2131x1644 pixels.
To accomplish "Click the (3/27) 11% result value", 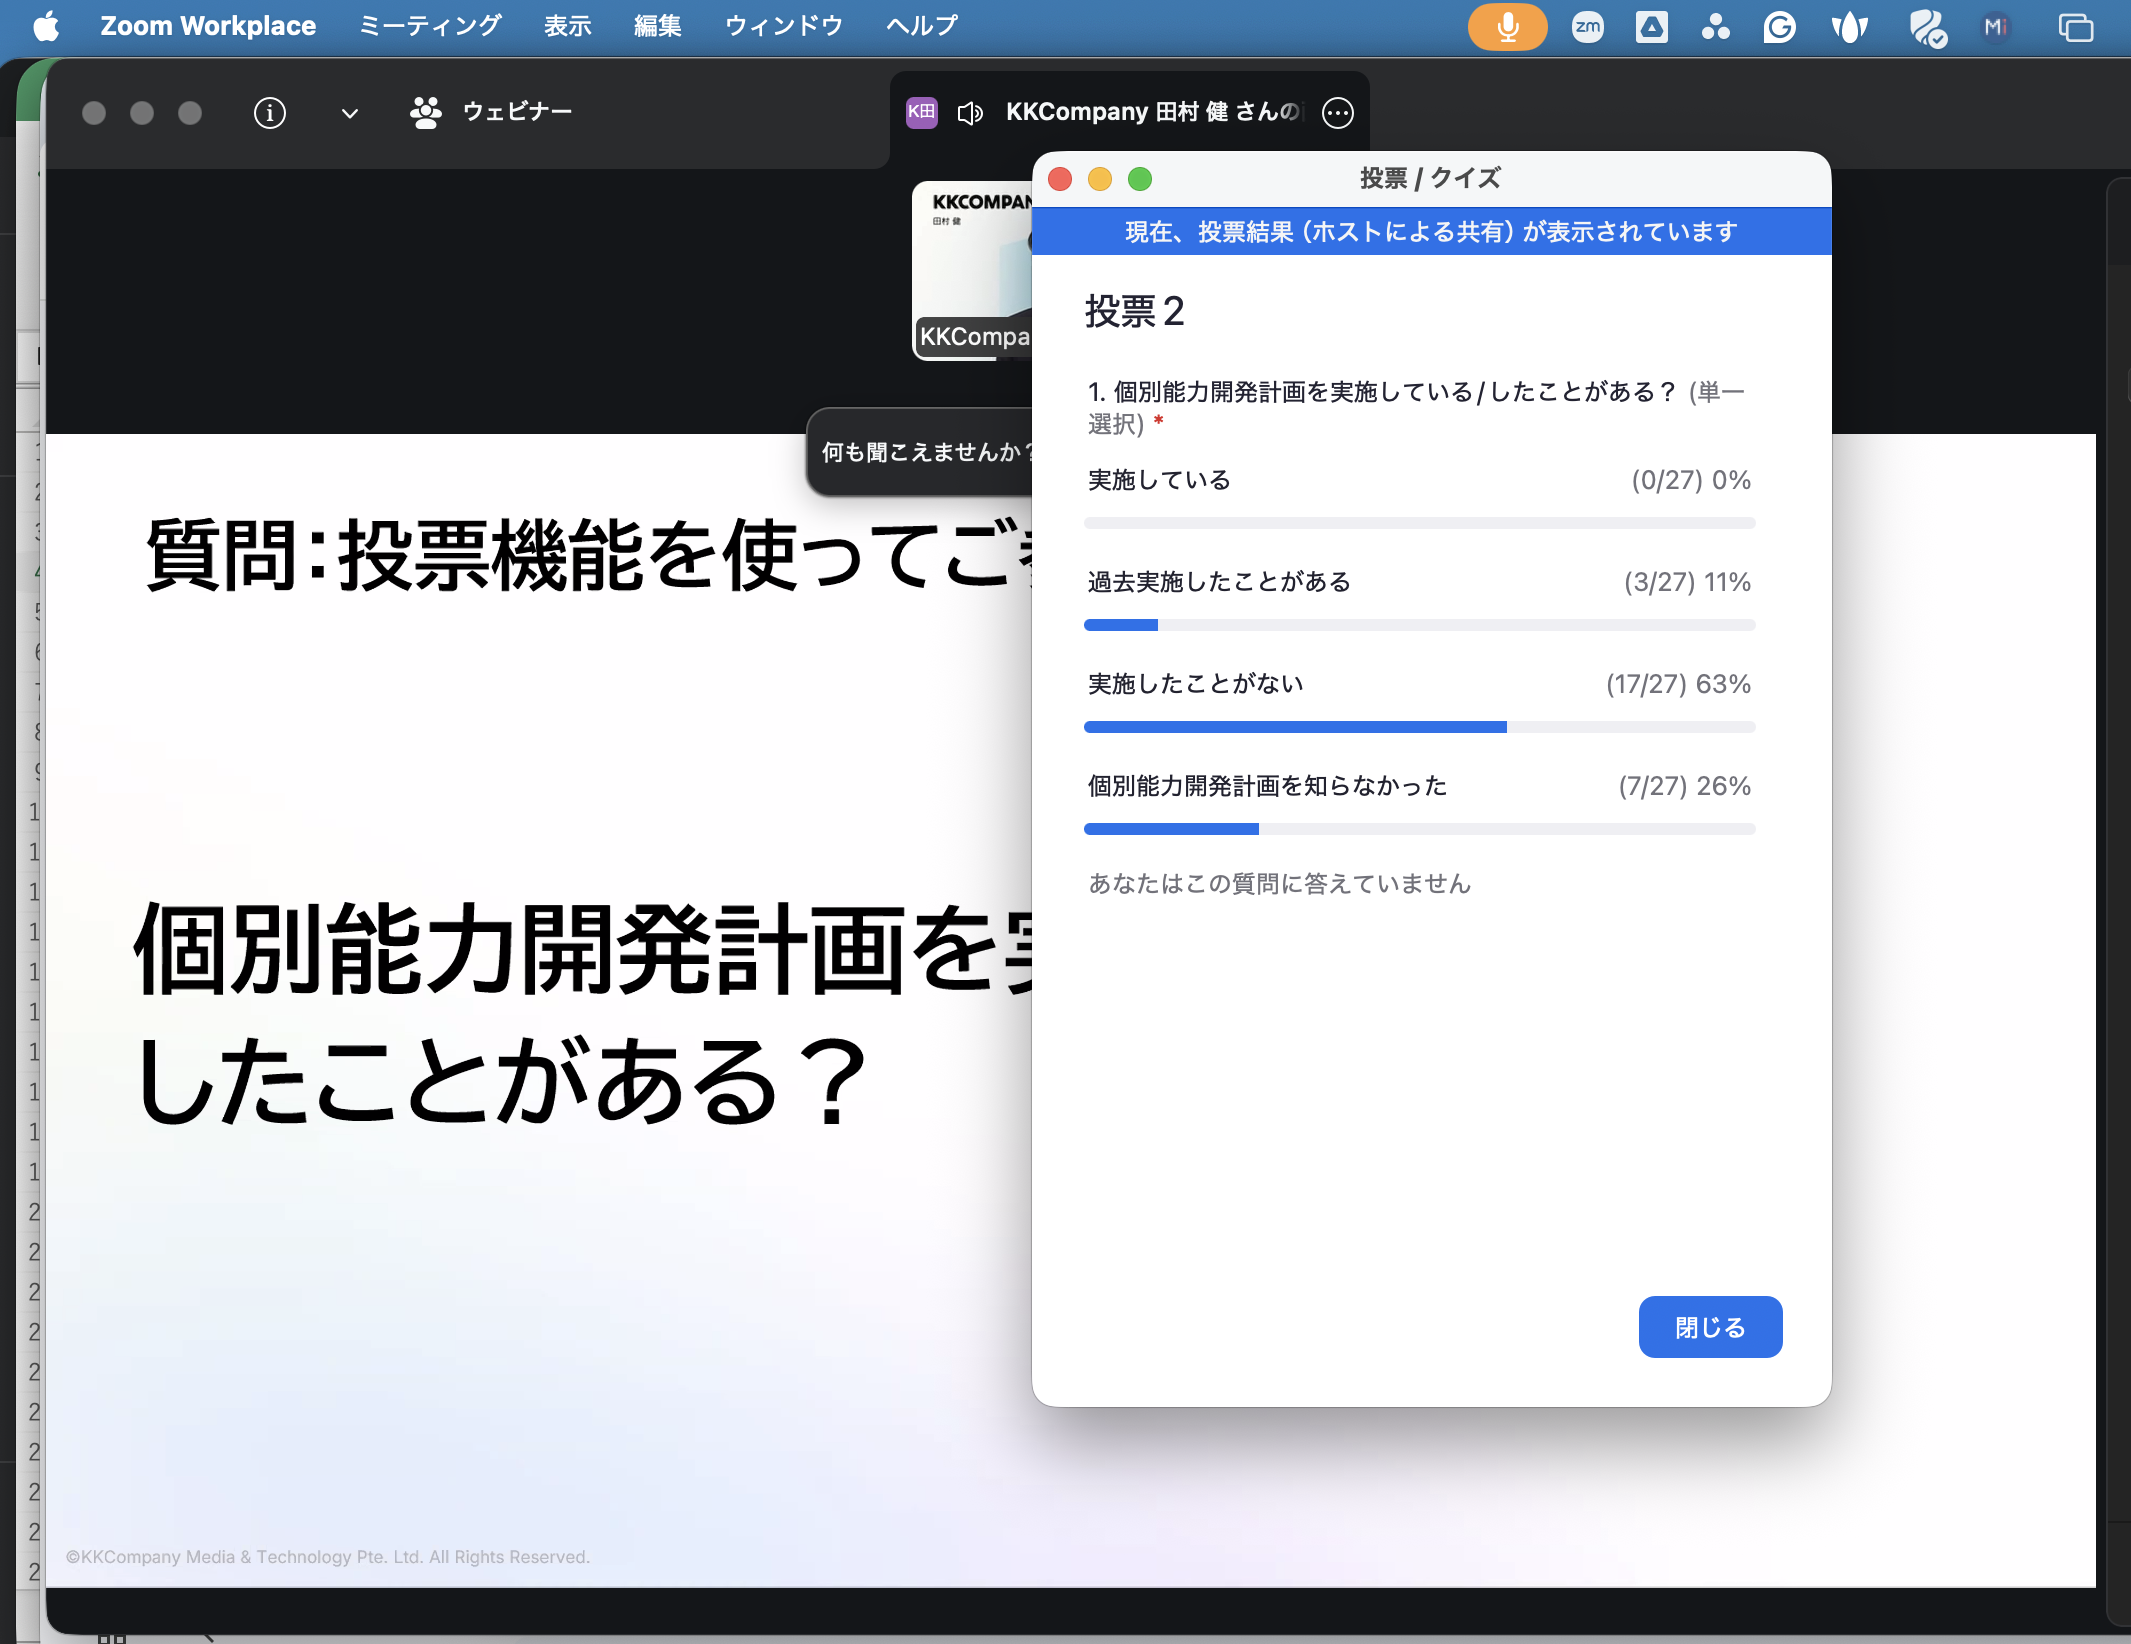I will 1687,582.
